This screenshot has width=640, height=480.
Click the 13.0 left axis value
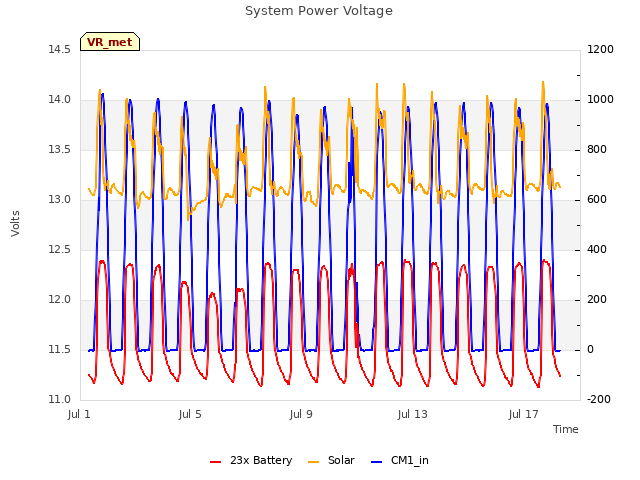[59, 200]
